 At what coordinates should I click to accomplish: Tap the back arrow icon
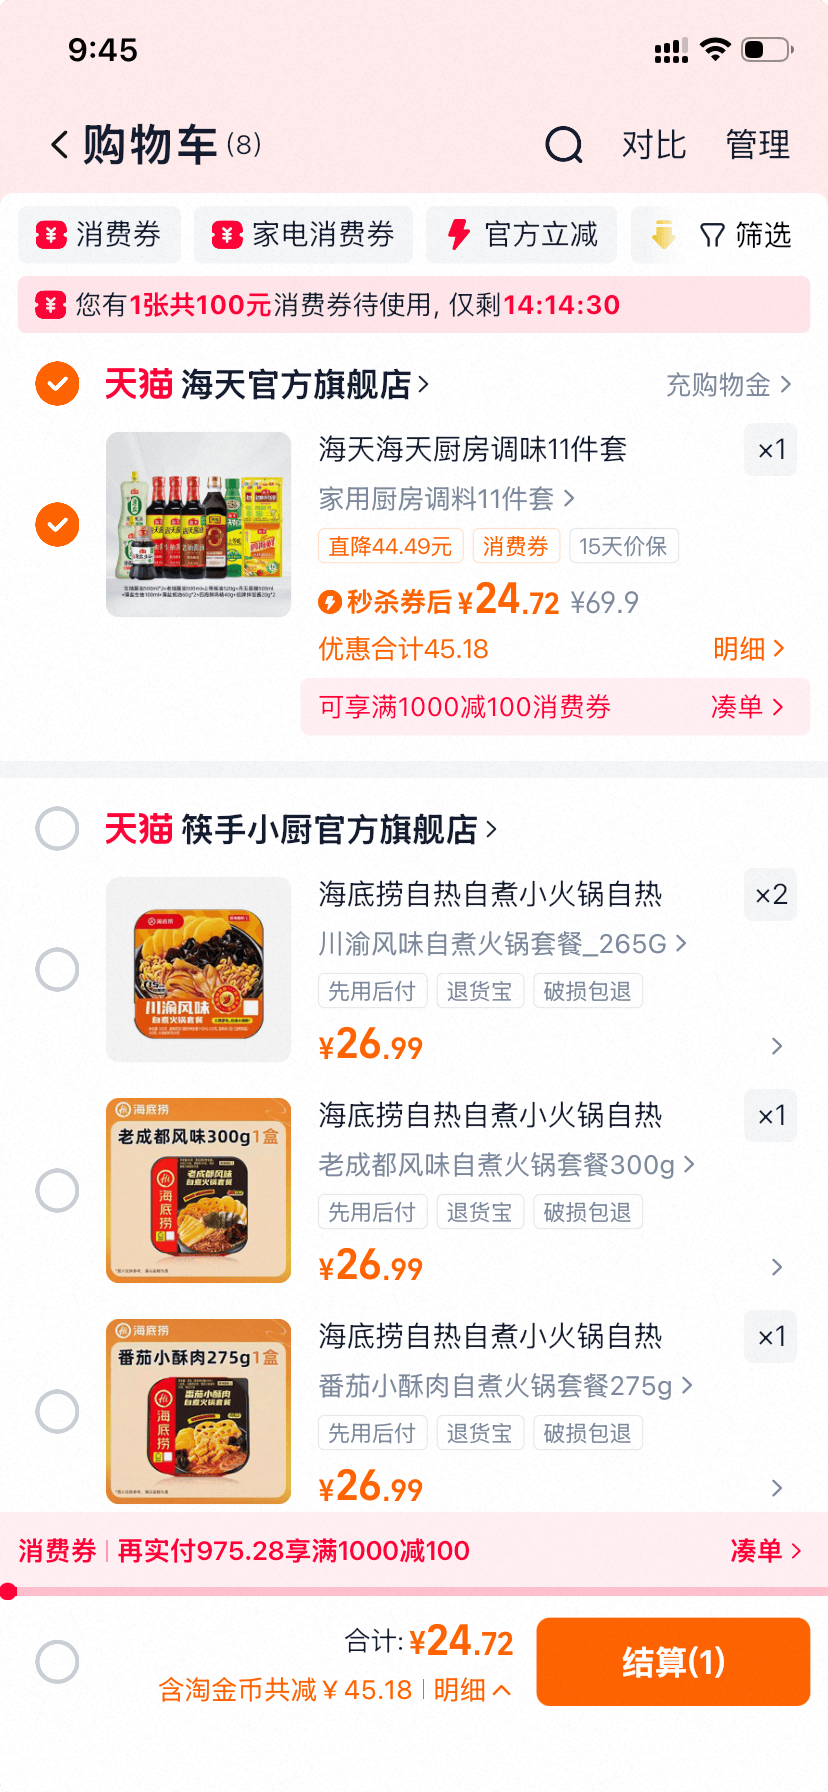(x=60, y=145)
